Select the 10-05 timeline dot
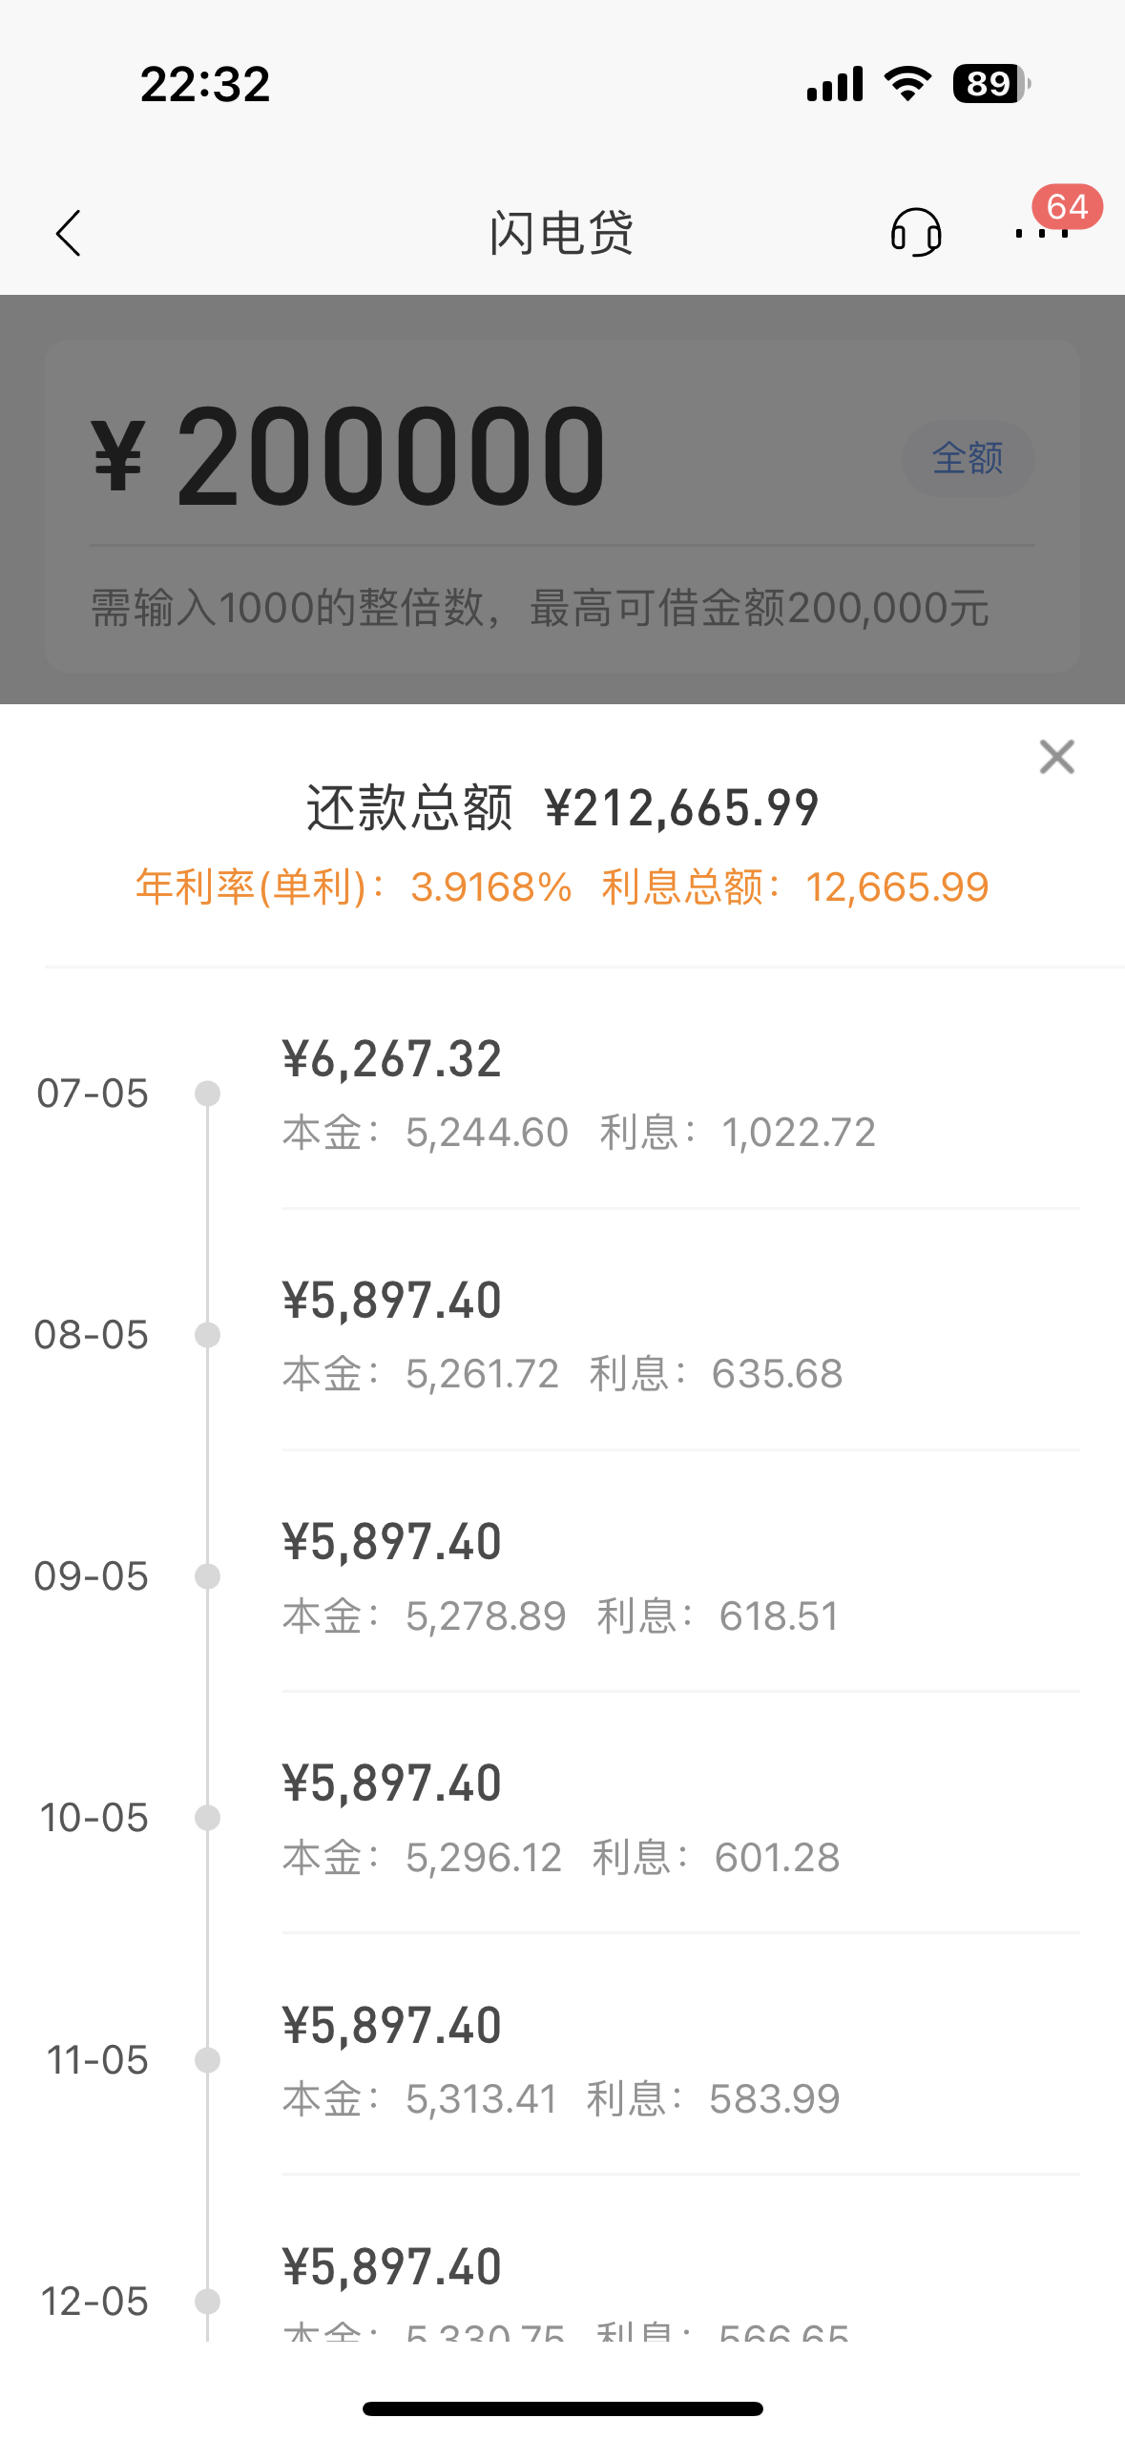Screen dimensions: 1125x2439 208,1817
